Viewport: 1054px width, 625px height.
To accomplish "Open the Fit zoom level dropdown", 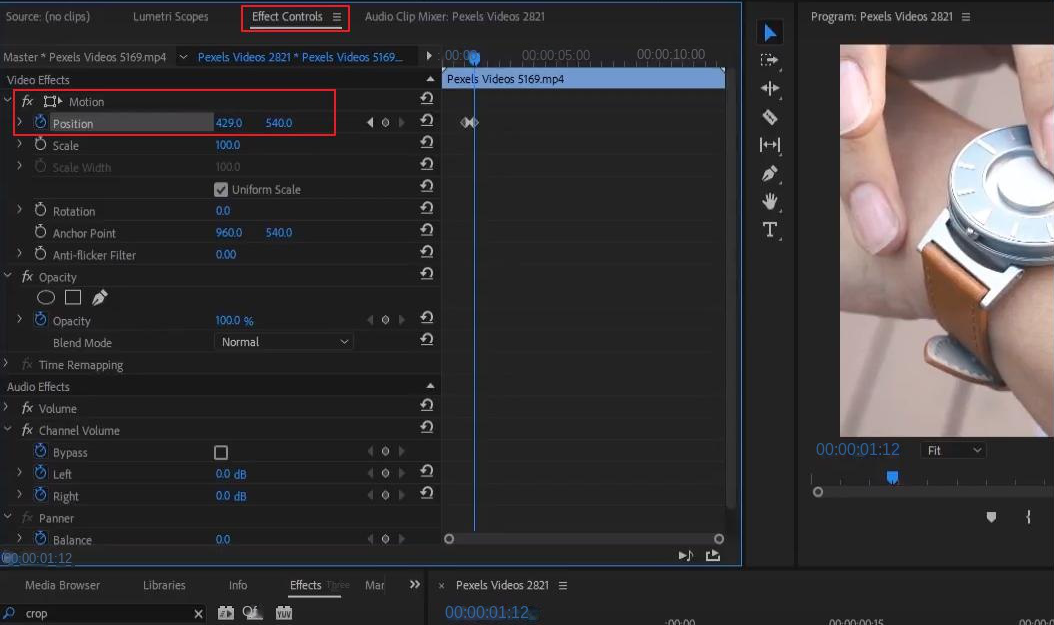I will pyautogui.click(x=954, y=450).
